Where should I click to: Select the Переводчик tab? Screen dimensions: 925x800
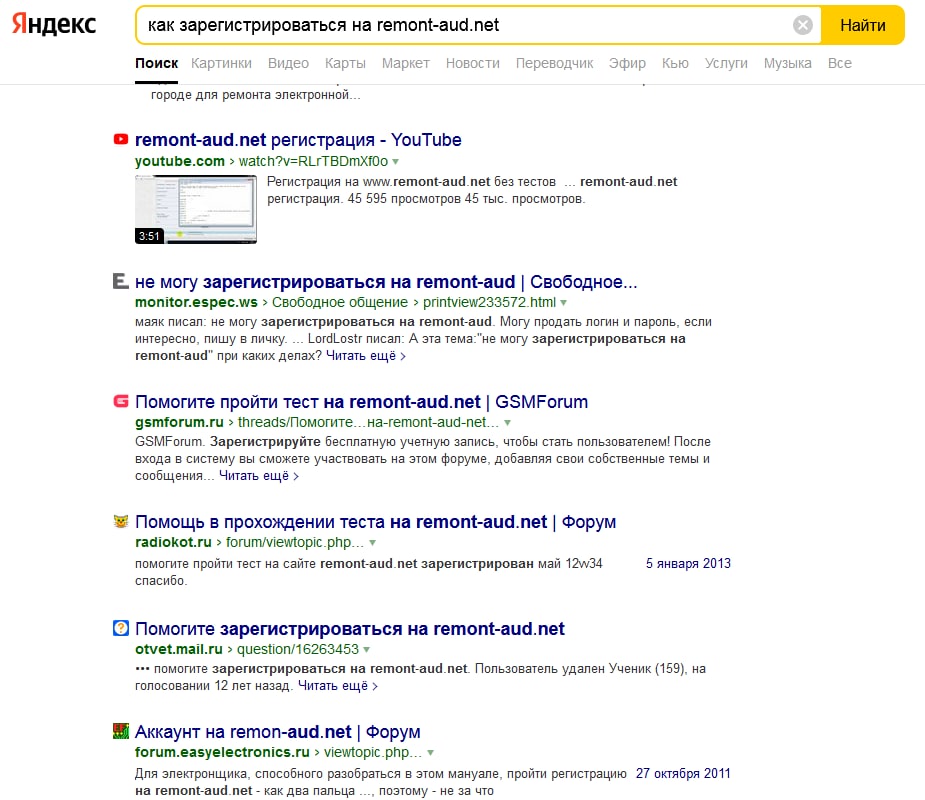click(x=555, y=63)
